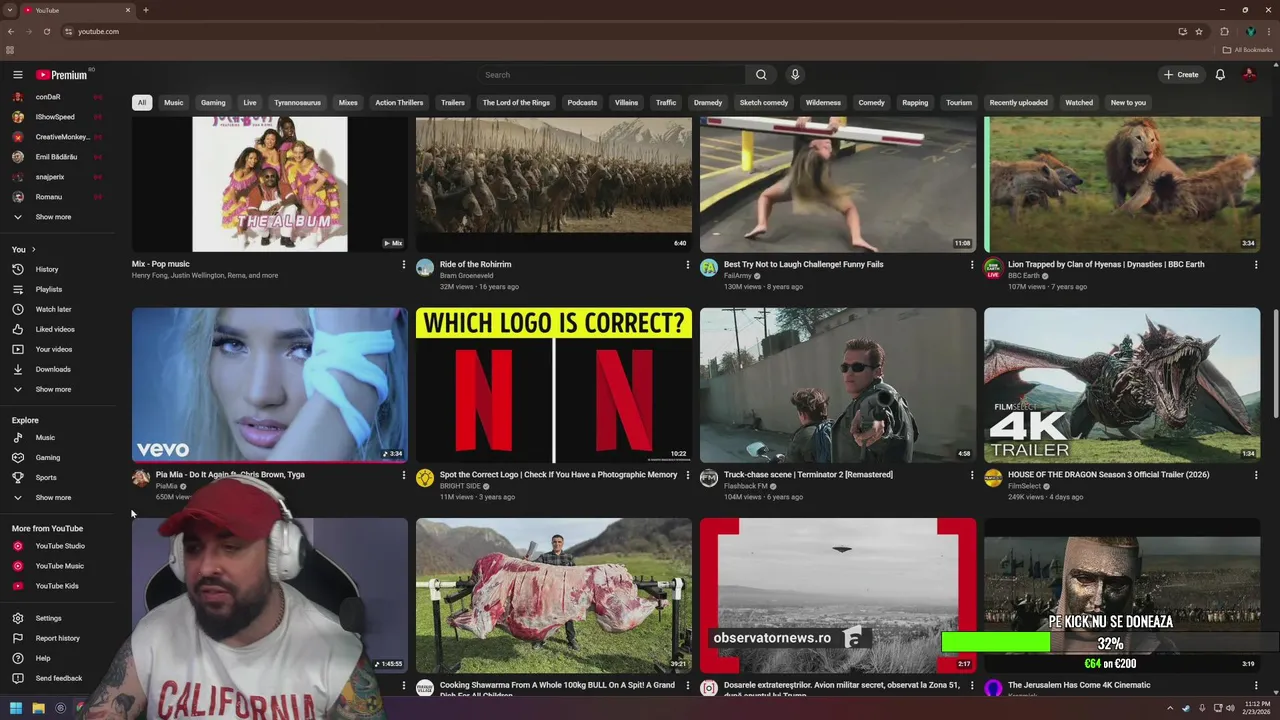
Task: Click the search magnifier button
Action: pos(761,75)
